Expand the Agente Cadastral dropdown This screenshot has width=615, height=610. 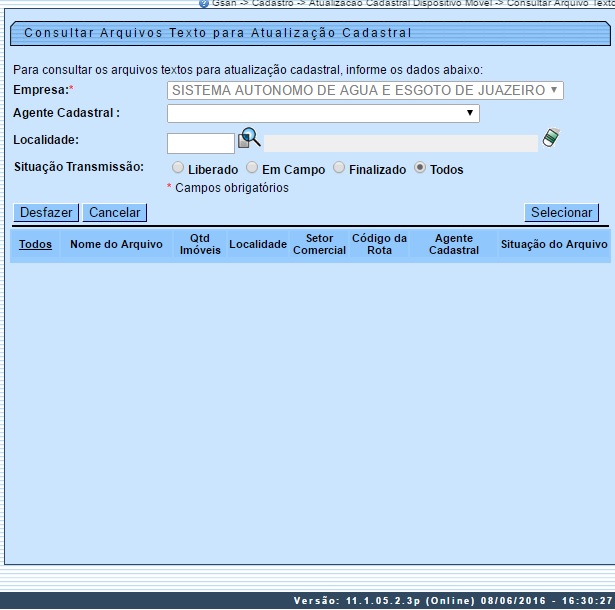(x=323, y=114)
